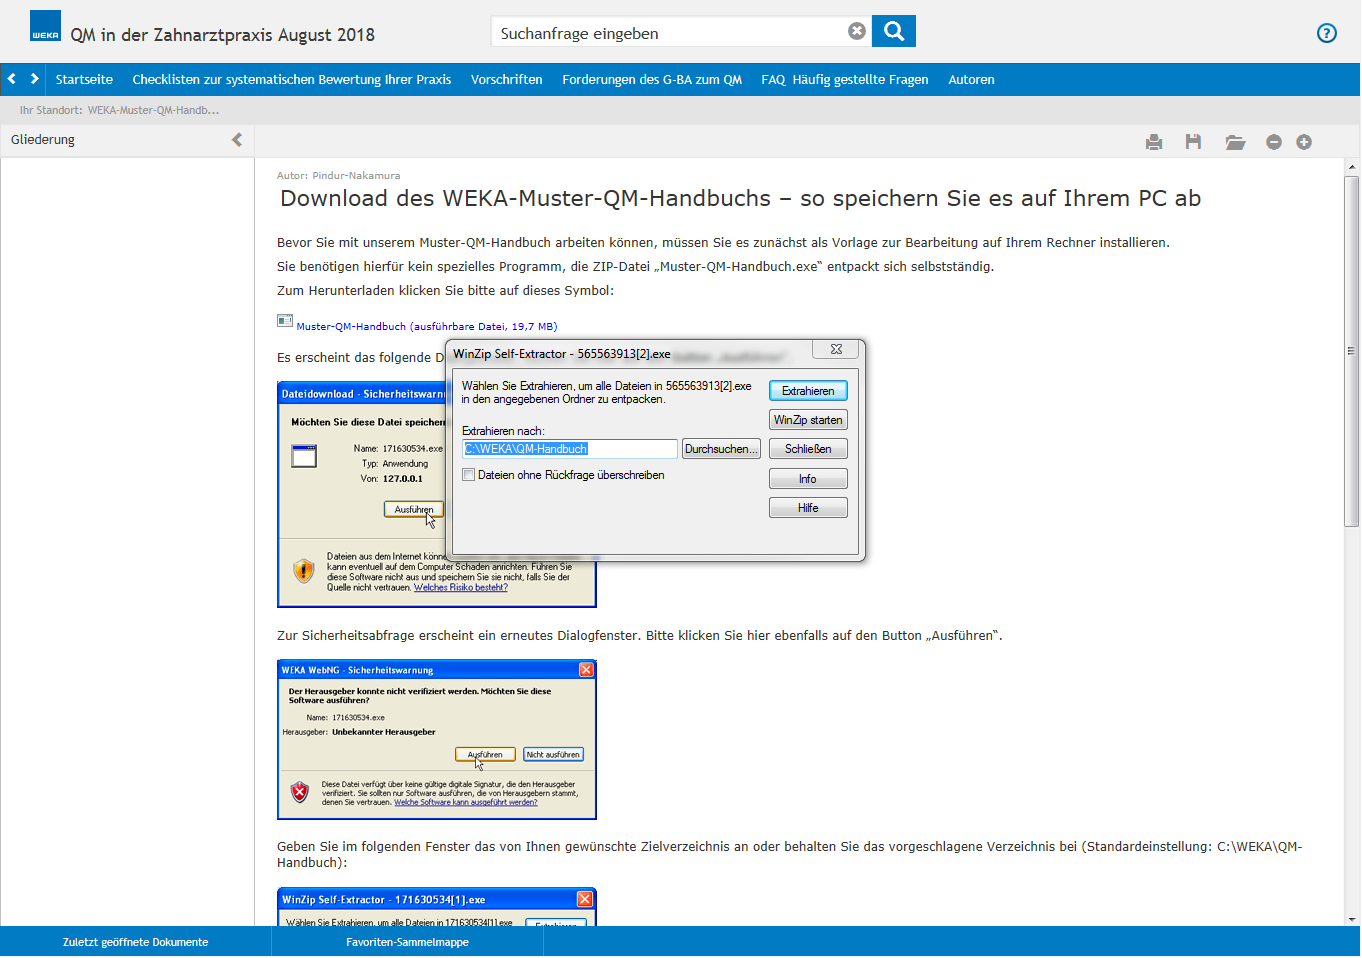Screen dimensions: 1362x958
Task: Click the open folder icon
Action: 1235,142
